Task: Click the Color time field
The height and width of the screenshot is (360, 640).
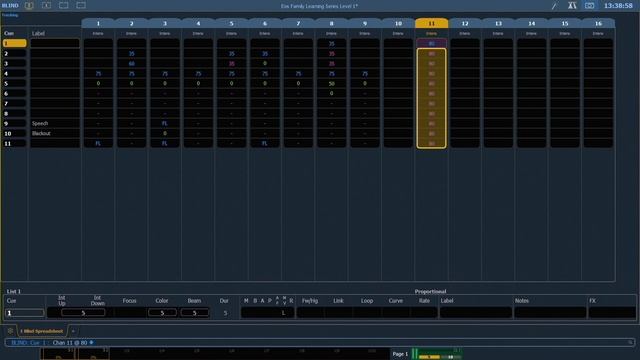Action: [162, 313]
